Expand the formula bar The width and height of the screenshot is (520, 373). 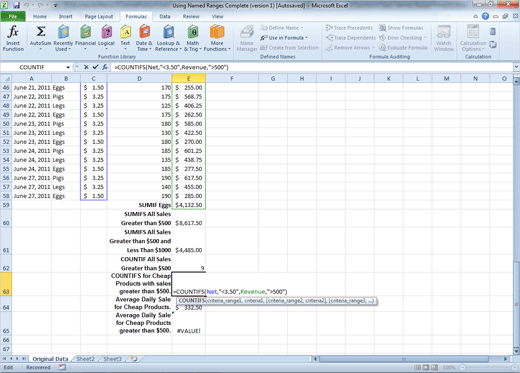pos(516,67)
